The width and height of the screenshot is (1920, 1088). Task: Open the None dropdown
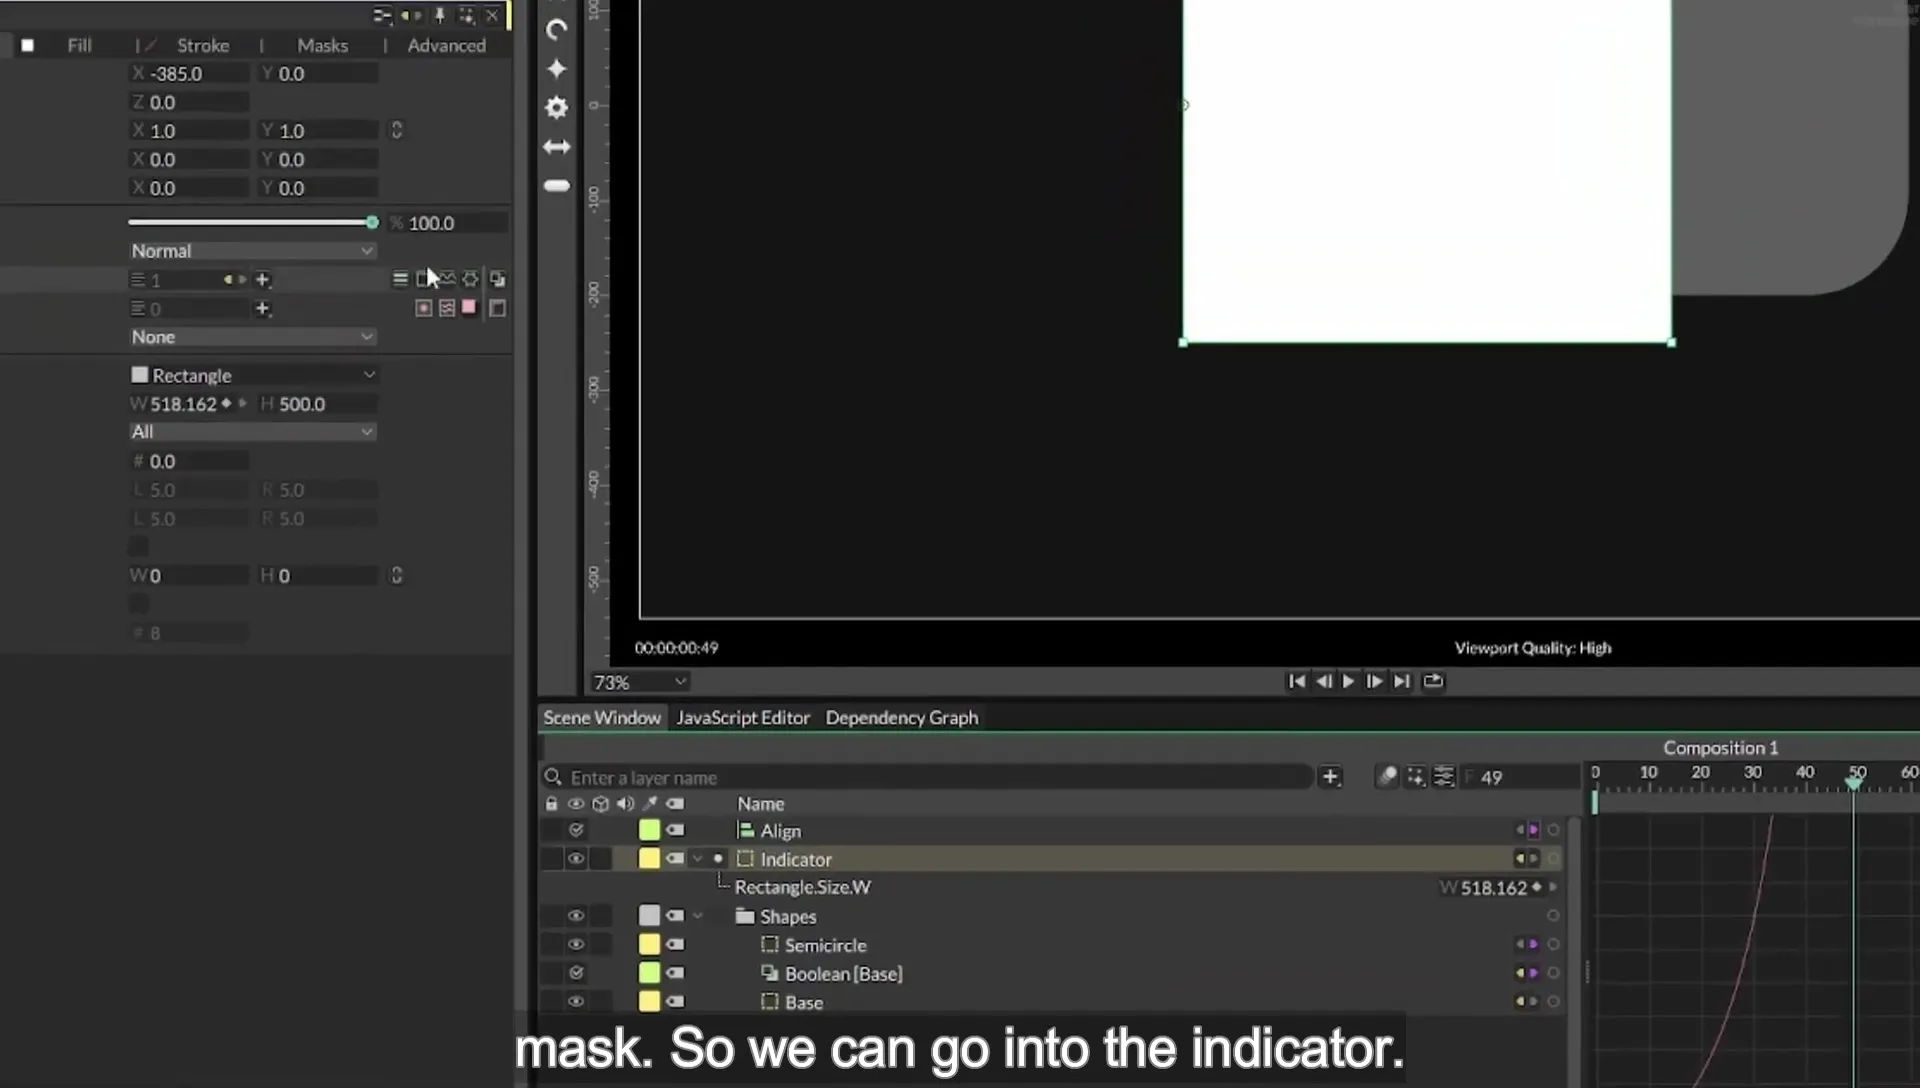pyautogui.click(x=252, y=337)
